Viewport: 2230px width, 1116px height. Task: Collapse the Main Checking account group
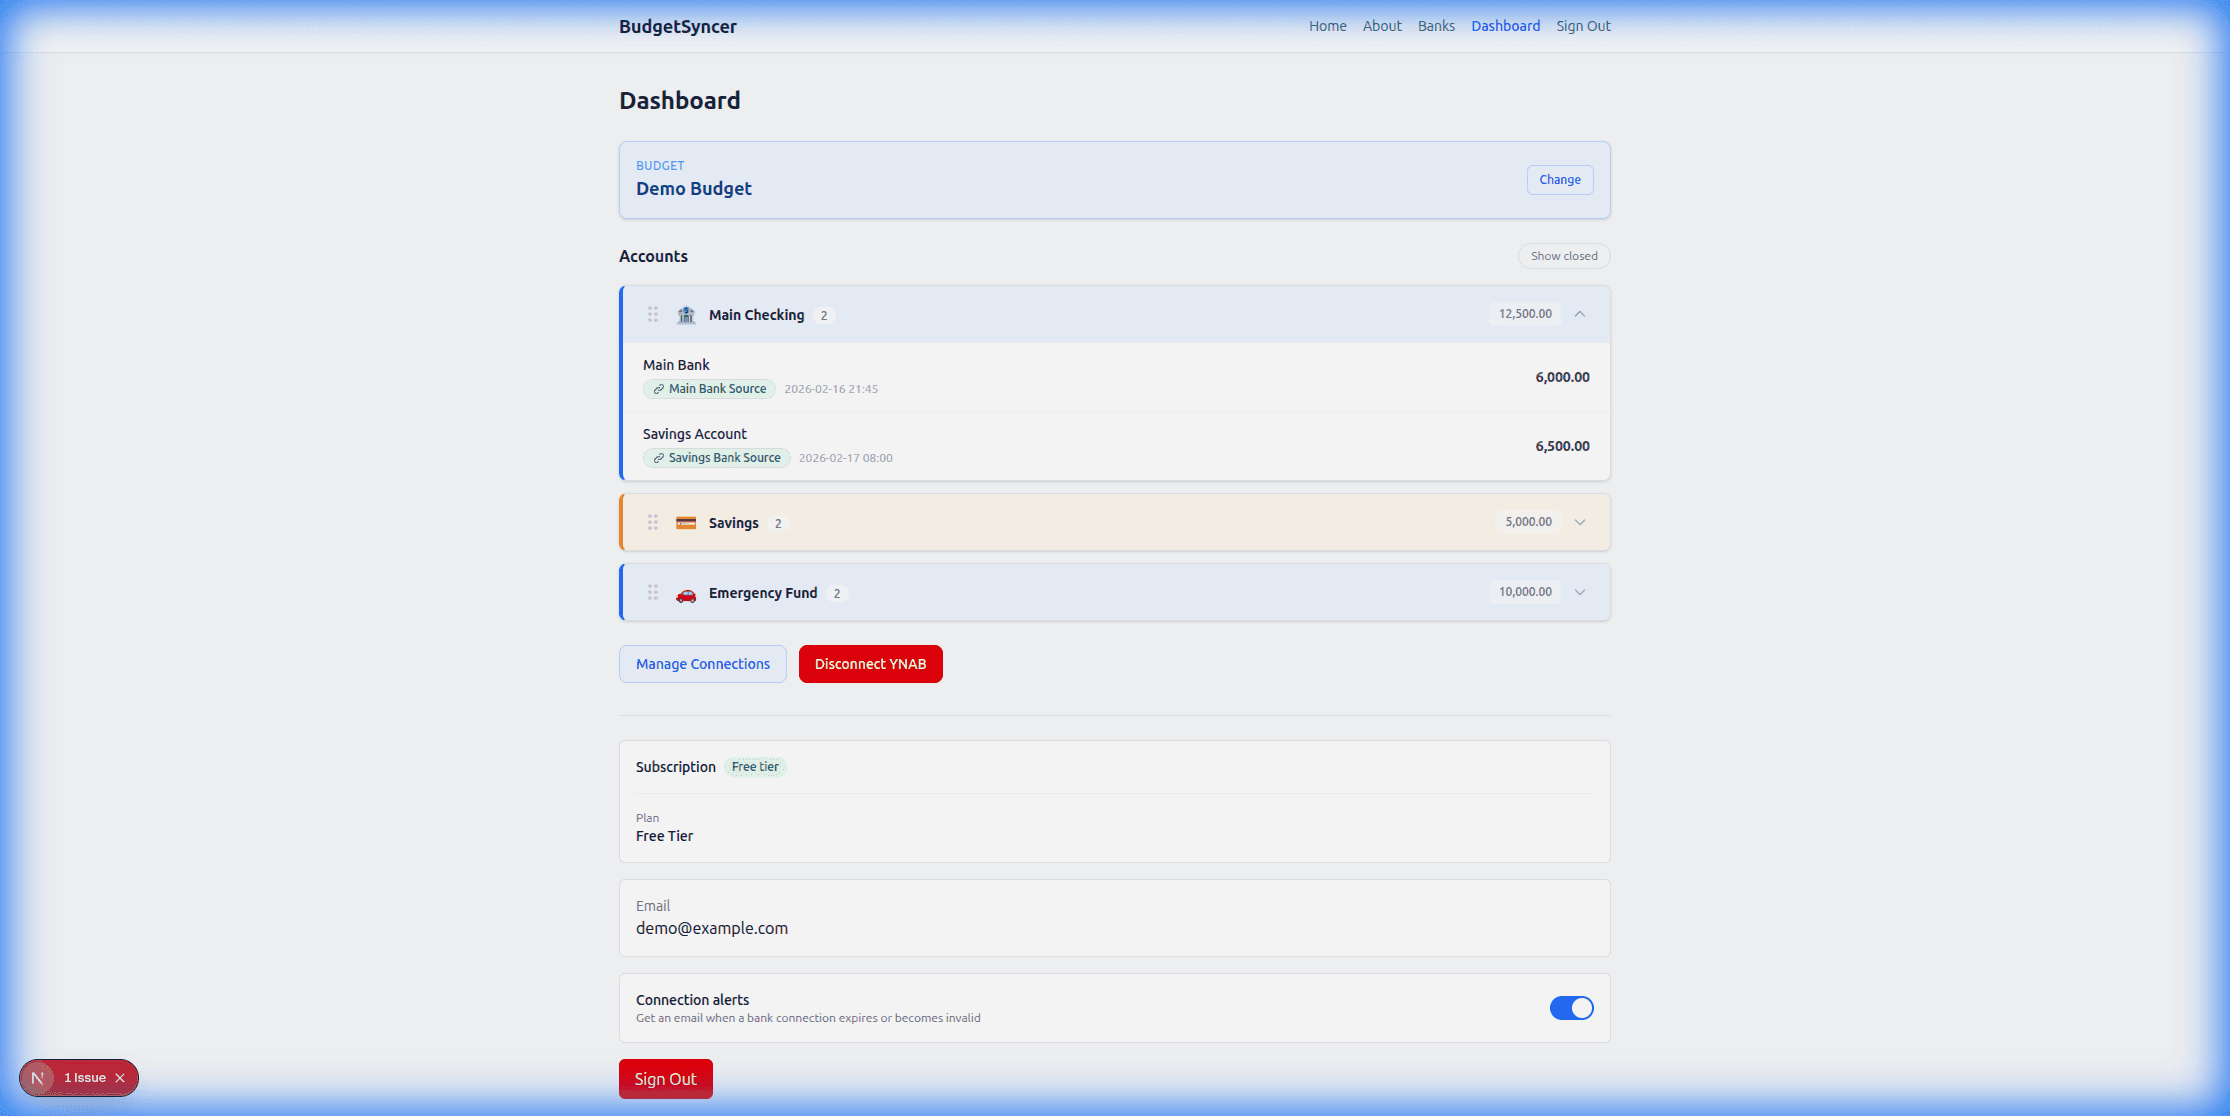pos(1580,313)
